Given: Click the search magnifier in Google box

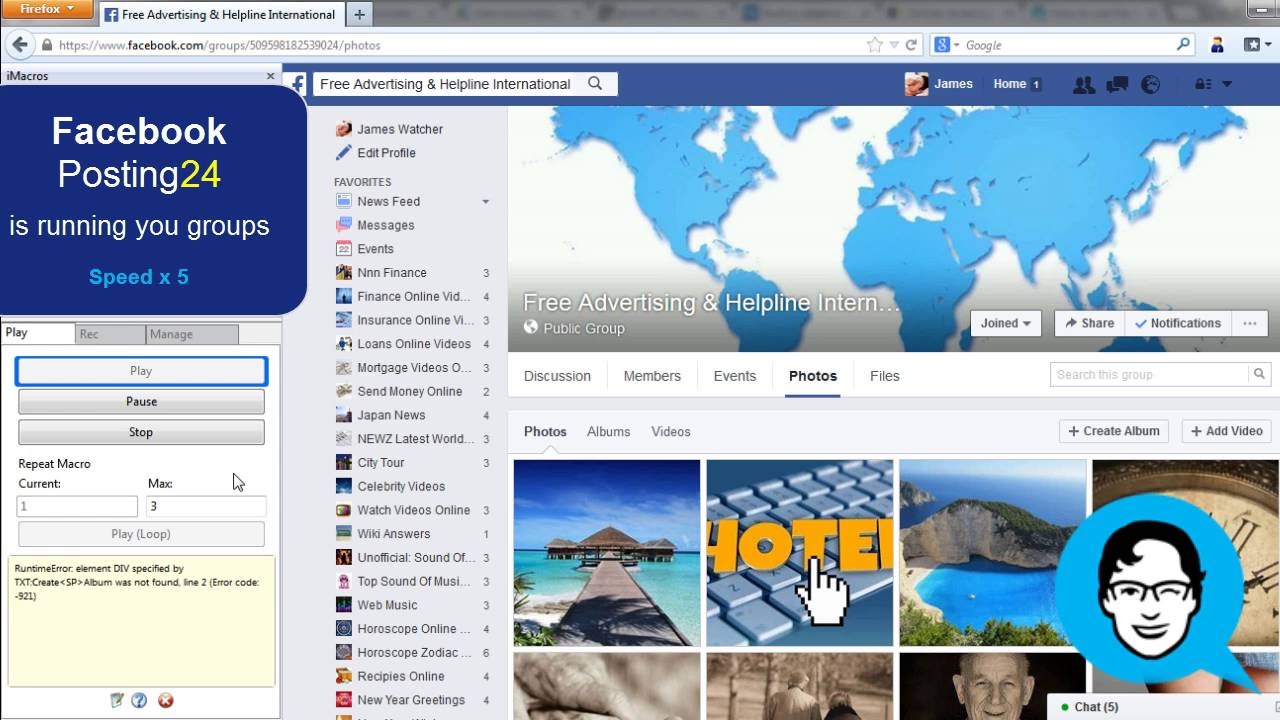Looking at the screenshot, I should pos(1183,45).
